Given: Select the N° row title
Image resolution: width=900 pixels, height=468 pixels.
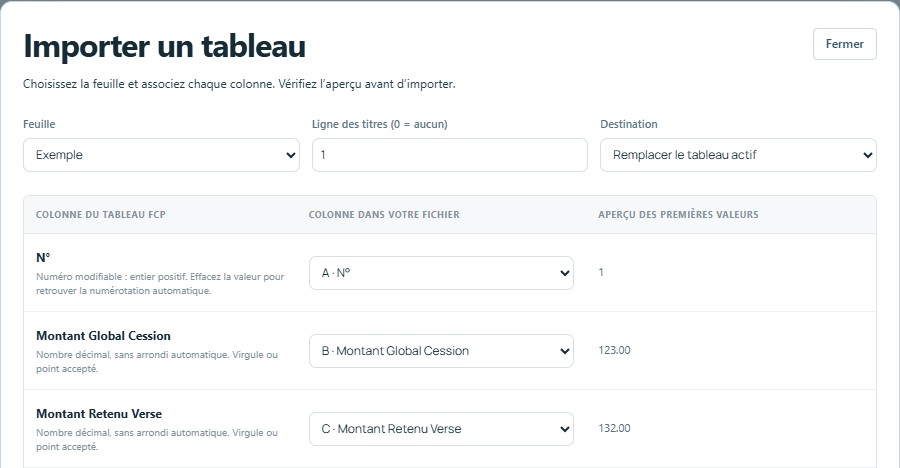Looking at the screenshot, I should 43,258.
